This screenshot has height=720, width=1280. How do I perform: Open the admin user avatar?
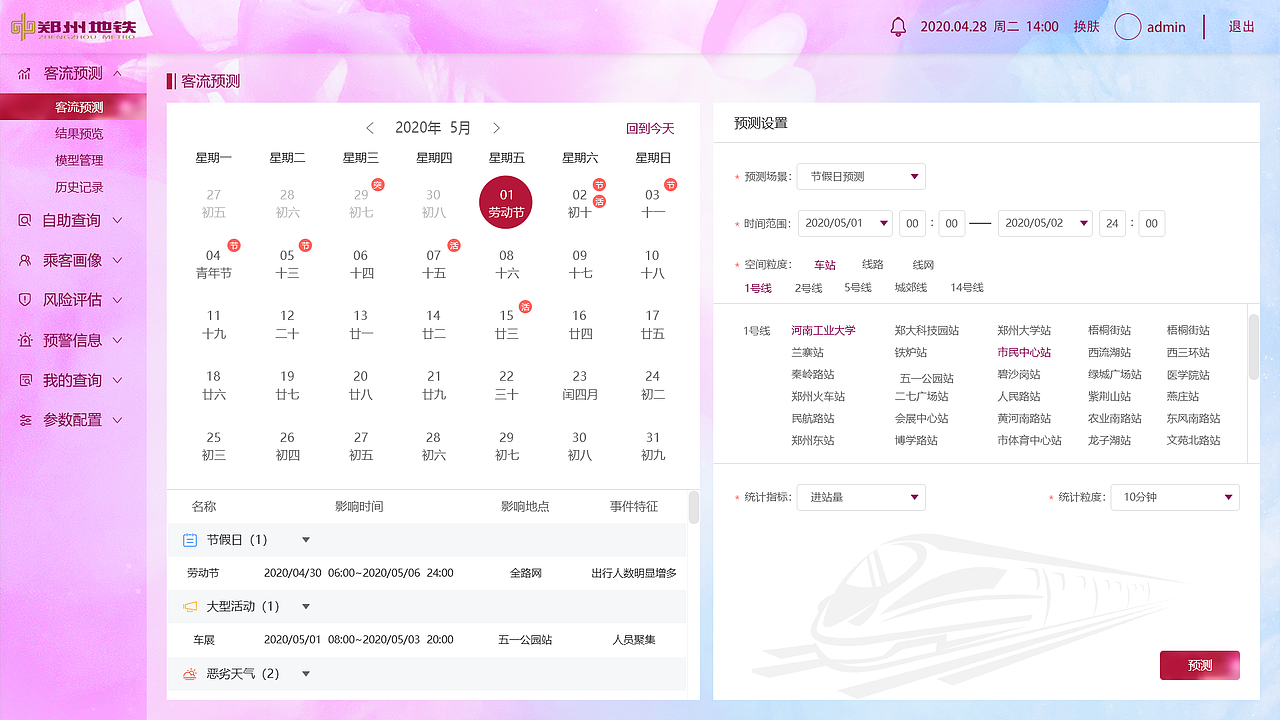click(x=1128, y=27)
